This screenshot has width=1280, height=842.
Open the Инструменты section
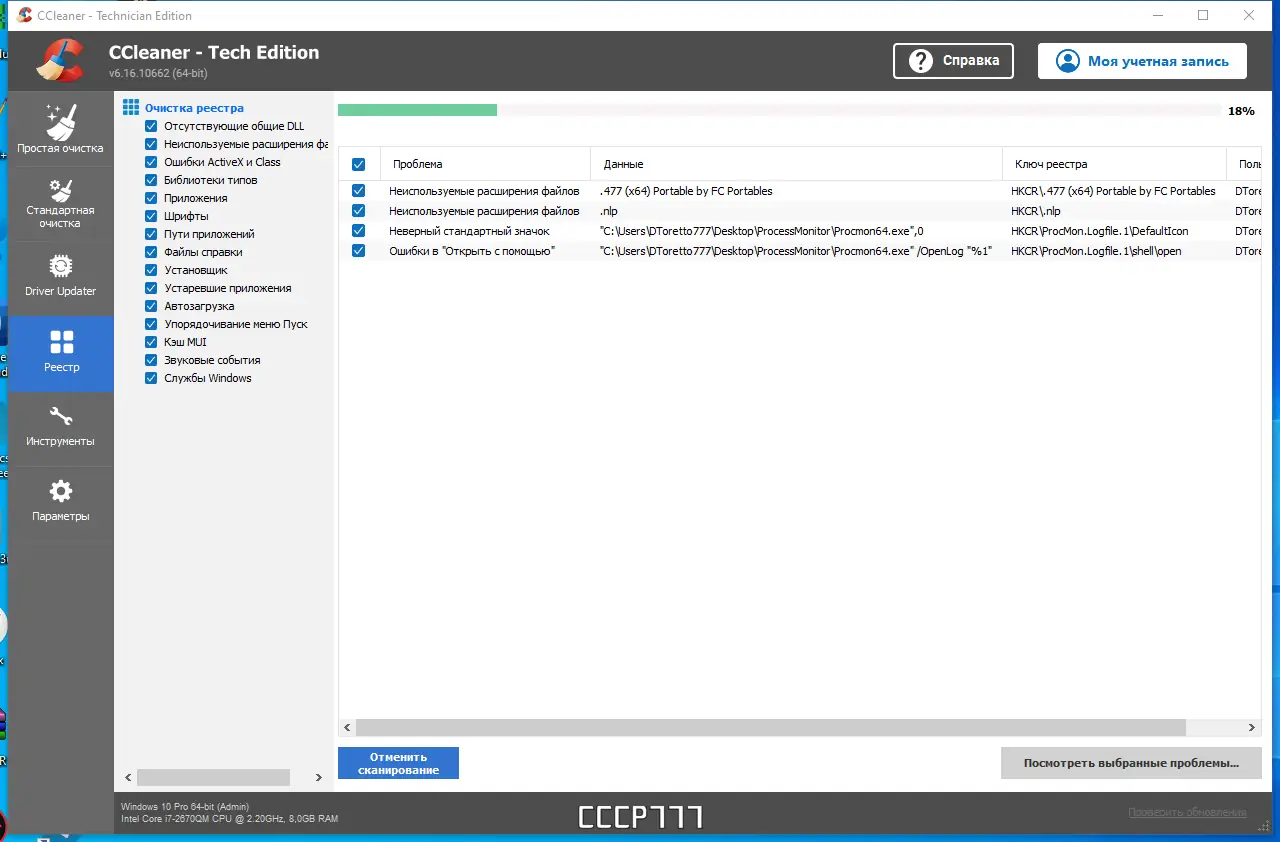tap(60, 428)
